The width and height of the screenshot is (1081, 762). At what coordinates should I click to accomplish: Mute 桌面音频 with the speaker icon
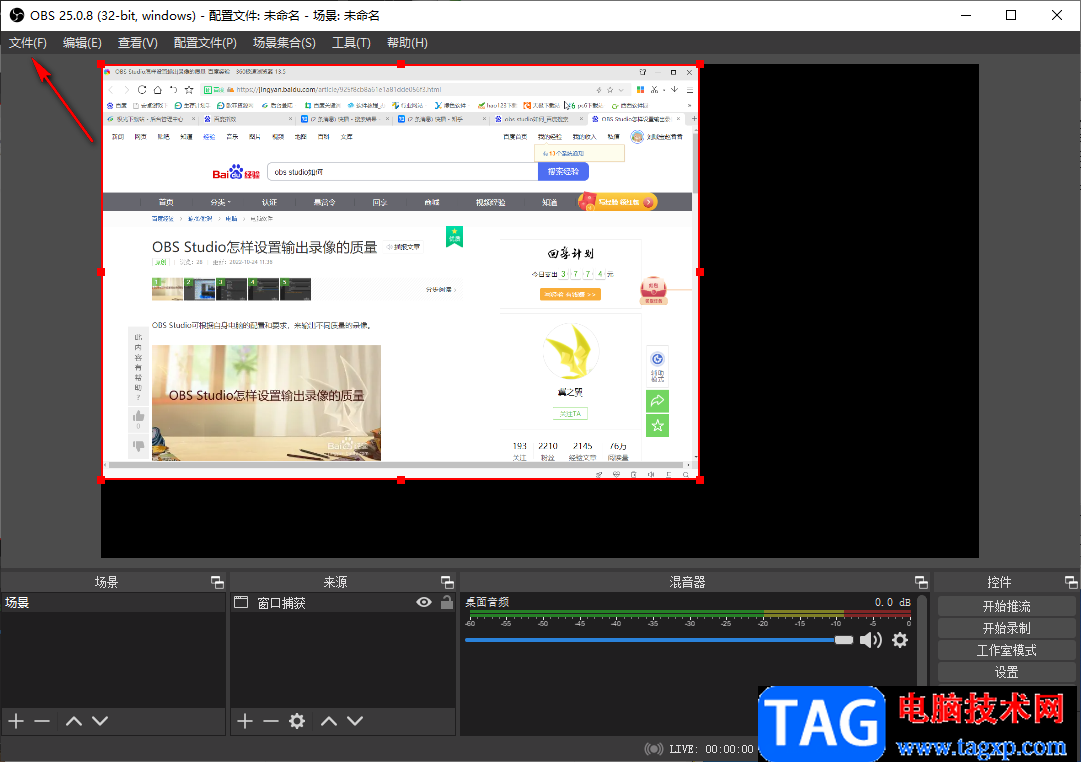(871, 640)
